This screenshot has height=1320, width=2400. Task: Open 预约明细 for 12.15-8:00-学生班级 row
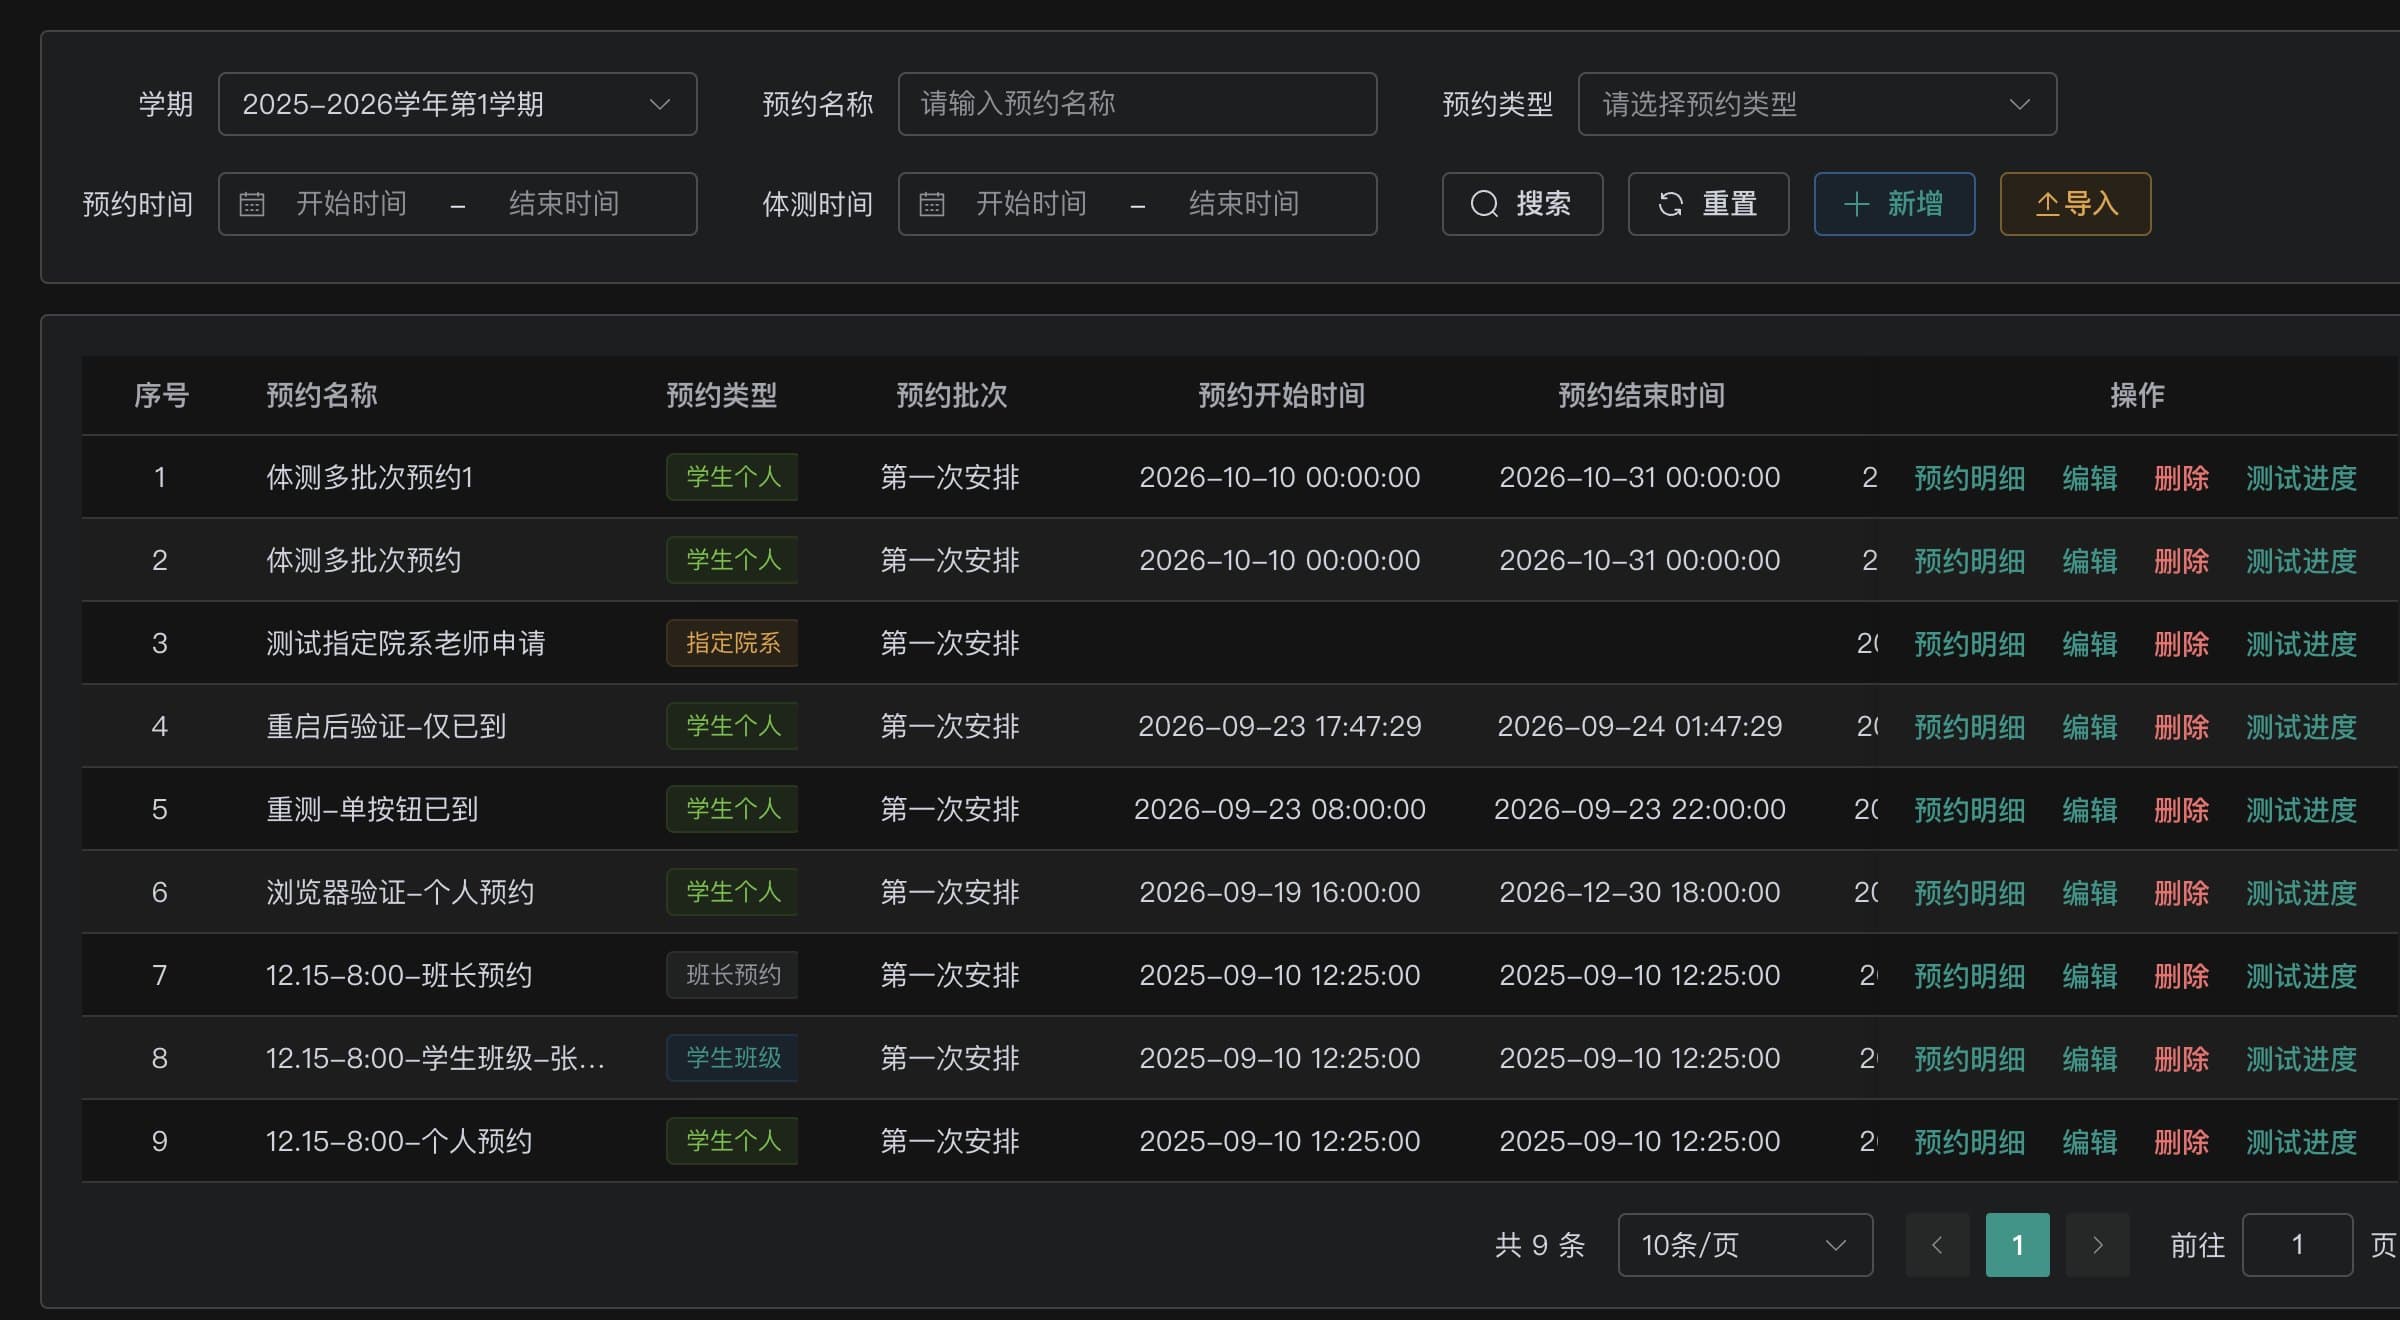(1969, 1059)
